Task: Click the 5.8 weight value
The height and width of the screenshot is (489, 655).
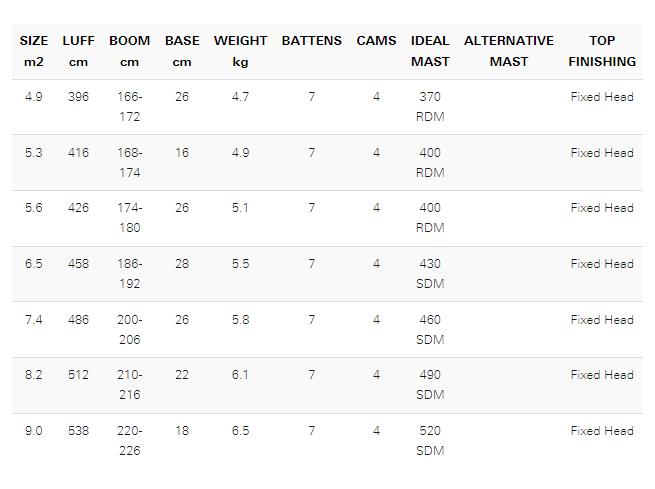Action: [x=241, y=320]
